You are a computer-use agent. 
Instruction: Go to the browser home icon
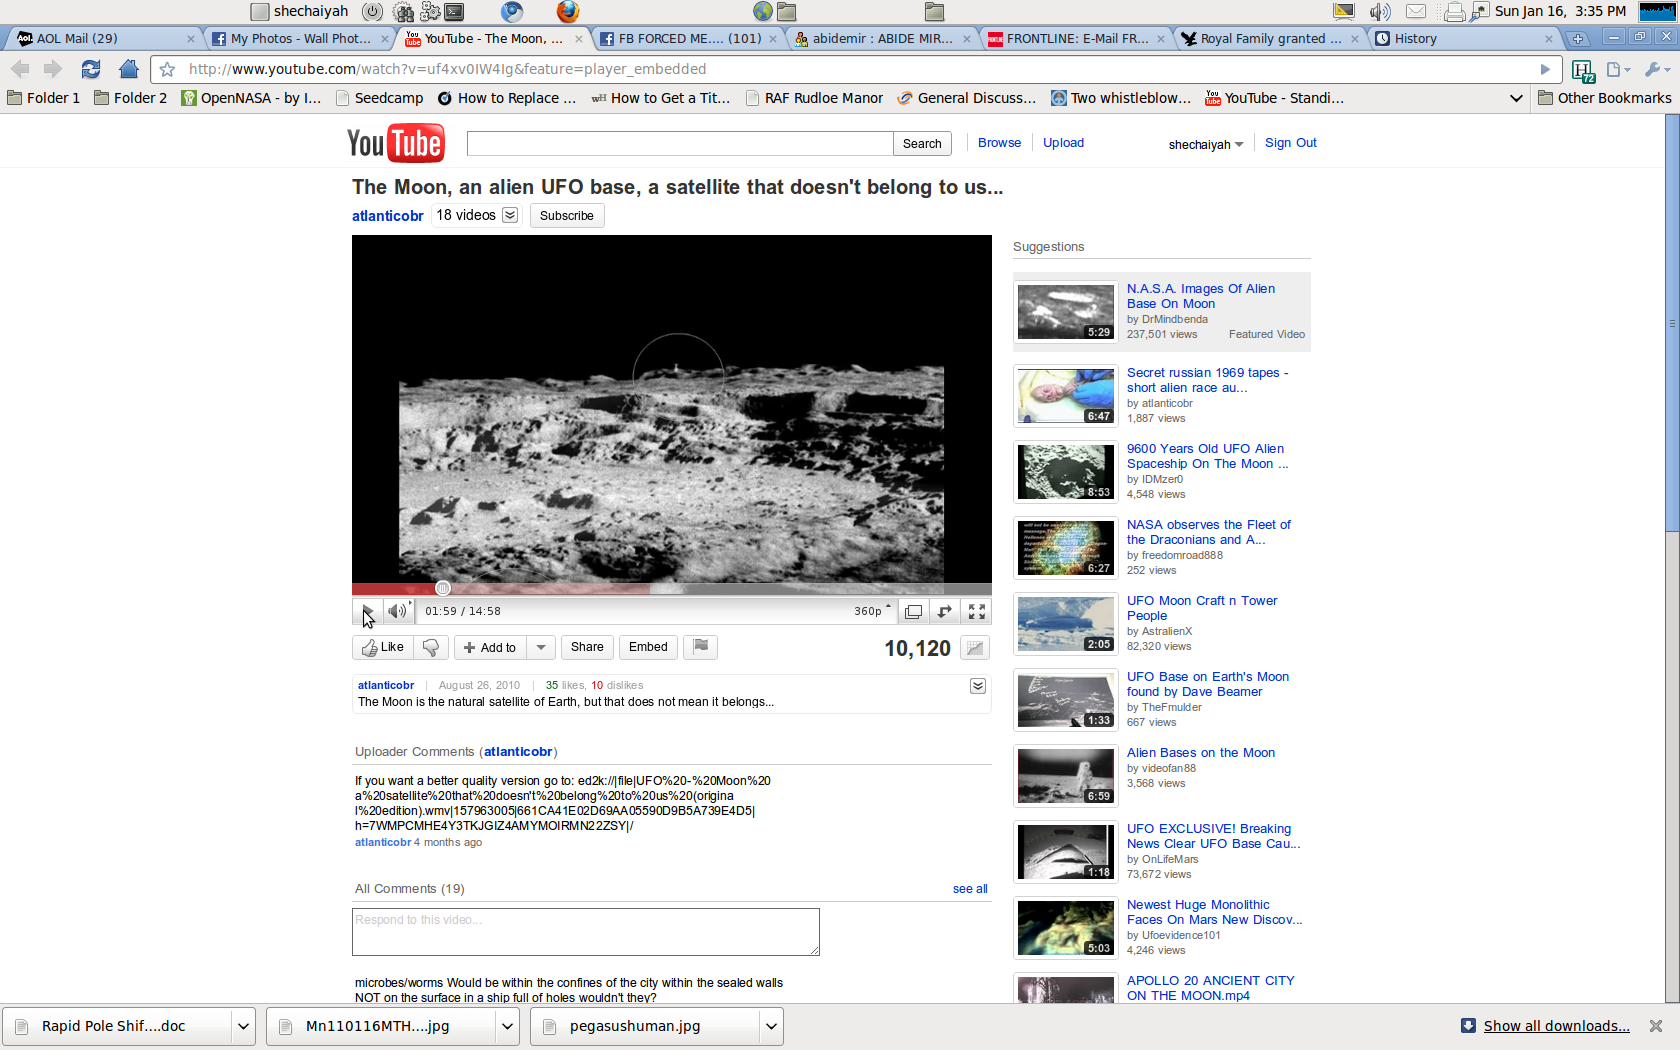tap(128, 69)
